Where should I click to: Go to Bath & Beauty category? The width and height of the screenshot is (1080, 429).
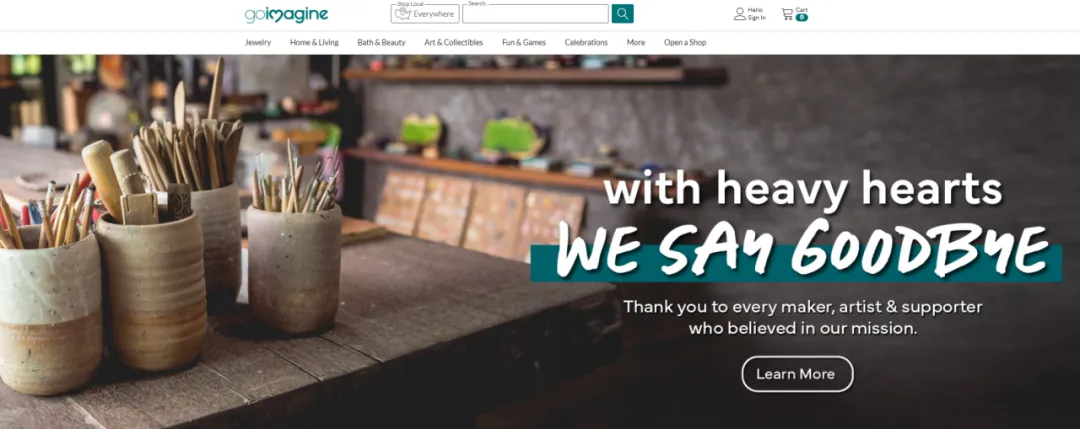tap(382, 43)
